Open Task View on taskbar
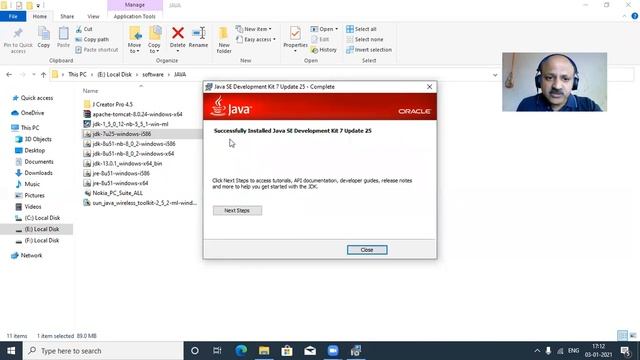This screenshot has height=360, width=640. click(x=217, y=351)
